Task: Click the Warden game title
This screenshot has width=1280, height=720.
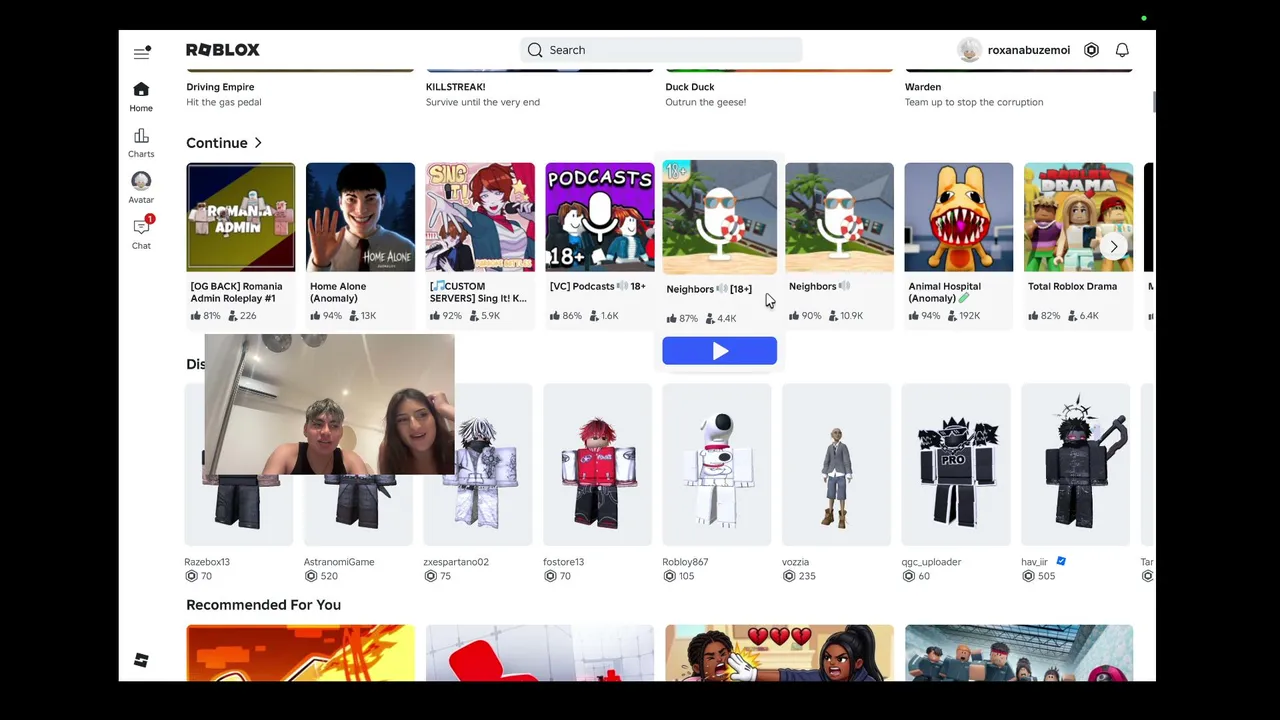Action: (923, 87)
